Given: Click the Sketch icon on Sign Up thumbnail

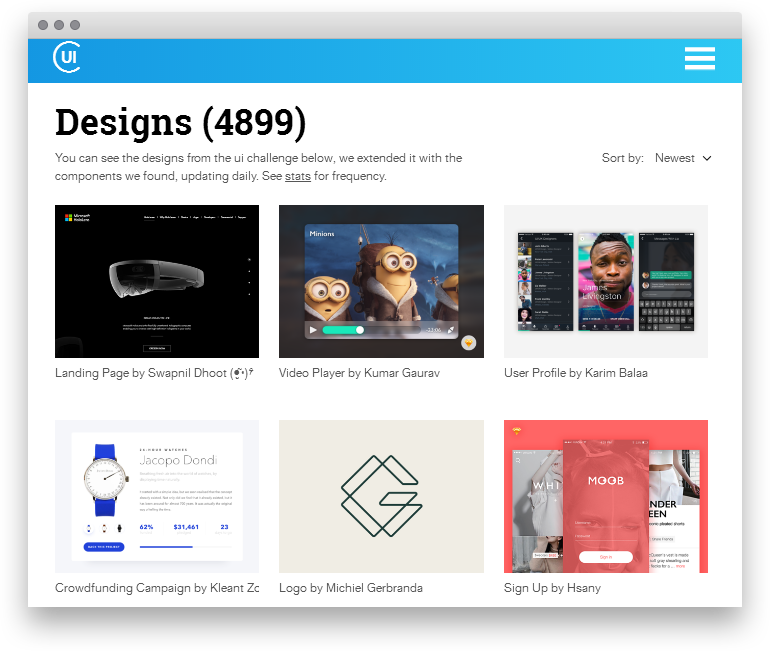Looking at the screenshot, I should point(516,431).
